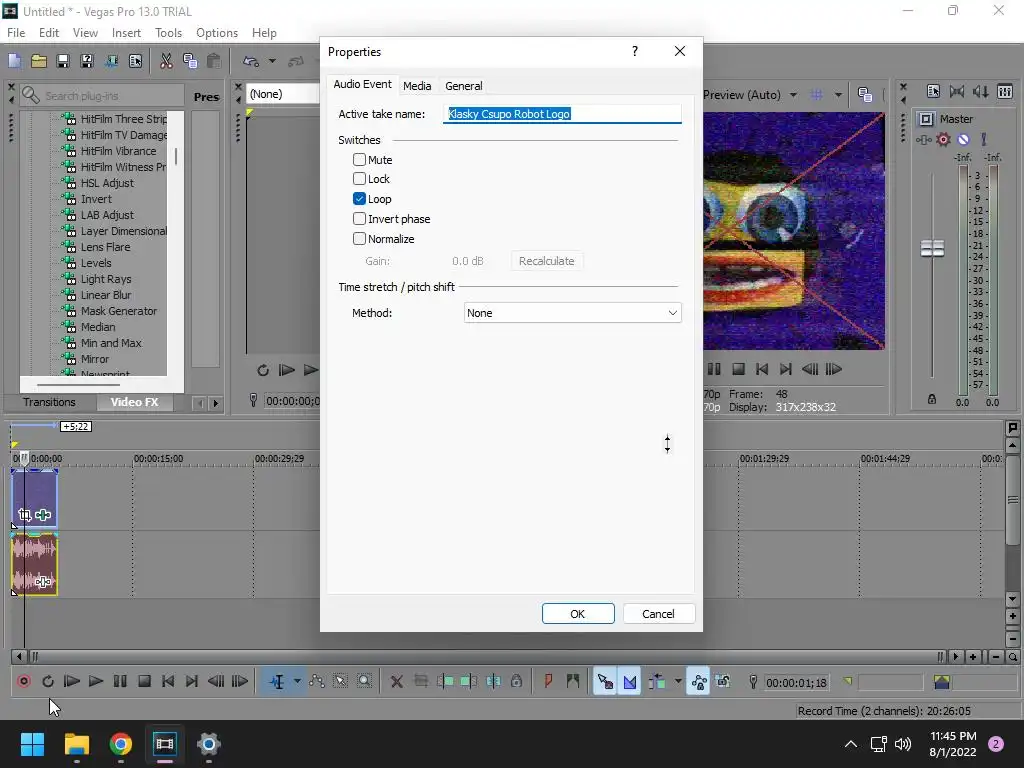1024x768 pixels.
Task: Click the record button in transport bar
Action: (24, 682)
